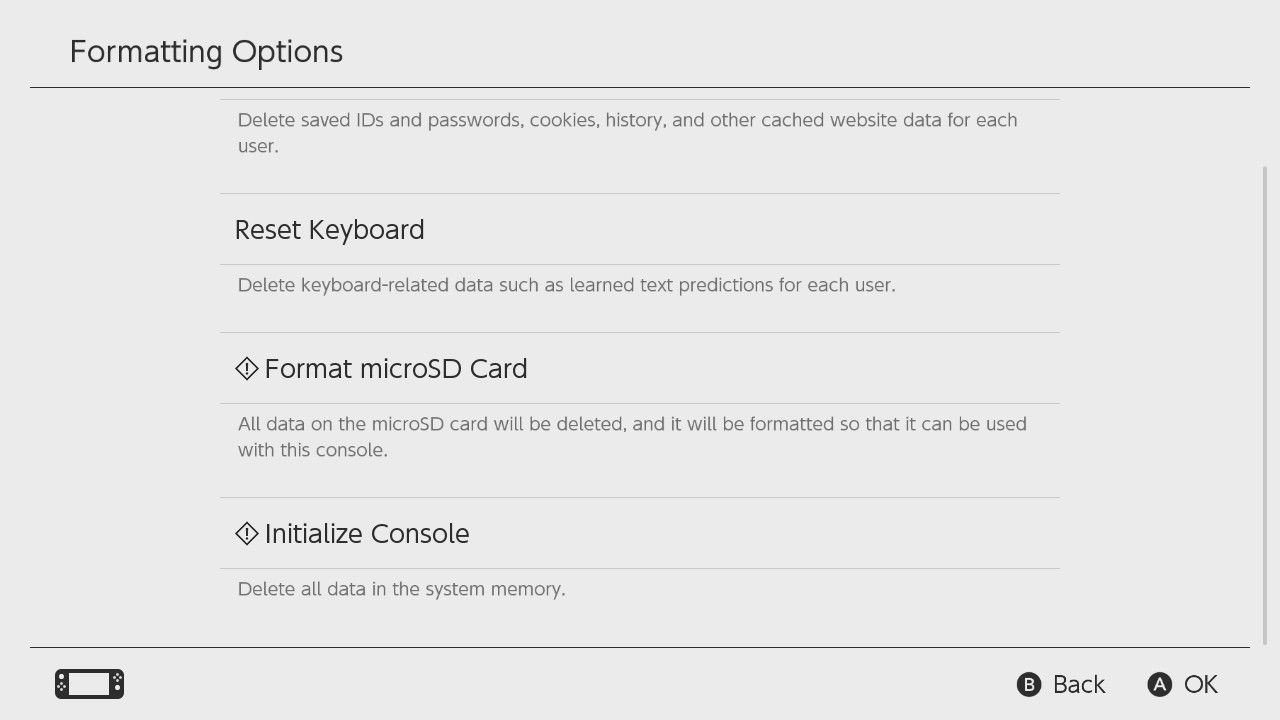1280x720 pixels.
Task: Open Format microSD Card option
Action: [x=640, y=368]
